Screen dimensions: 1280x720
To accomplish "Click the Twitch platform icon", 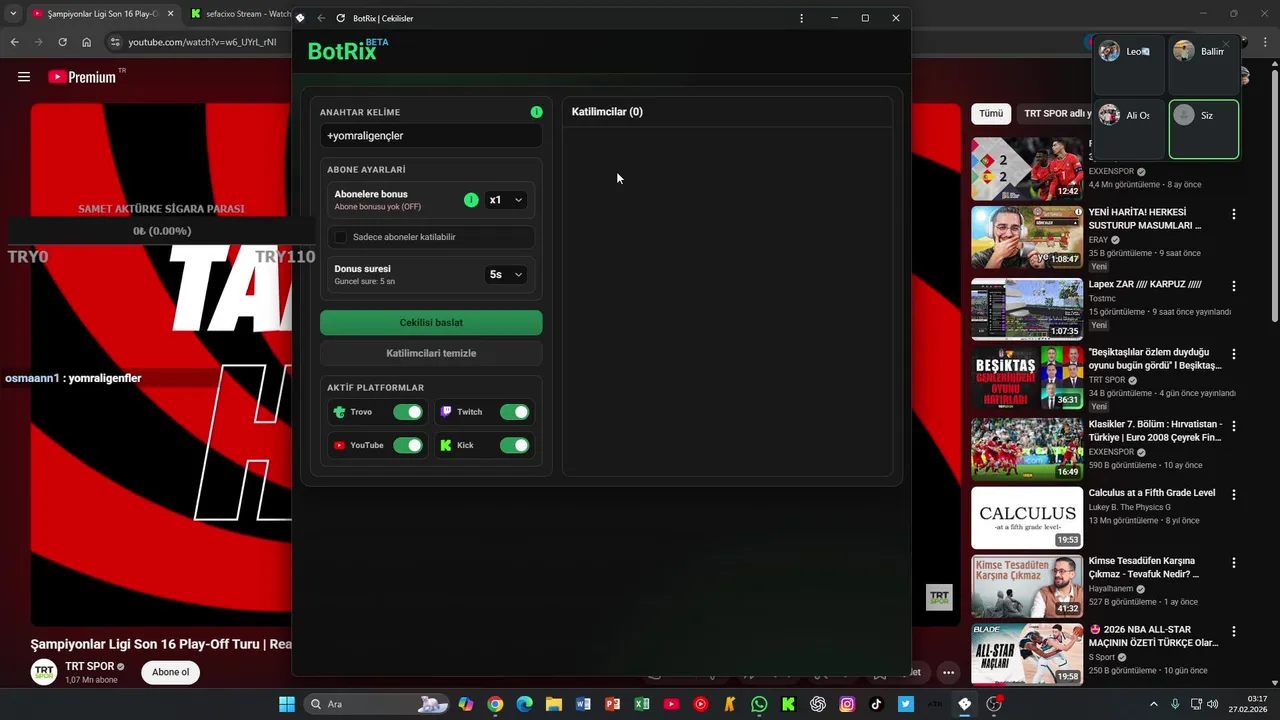I will pos(446,412).
